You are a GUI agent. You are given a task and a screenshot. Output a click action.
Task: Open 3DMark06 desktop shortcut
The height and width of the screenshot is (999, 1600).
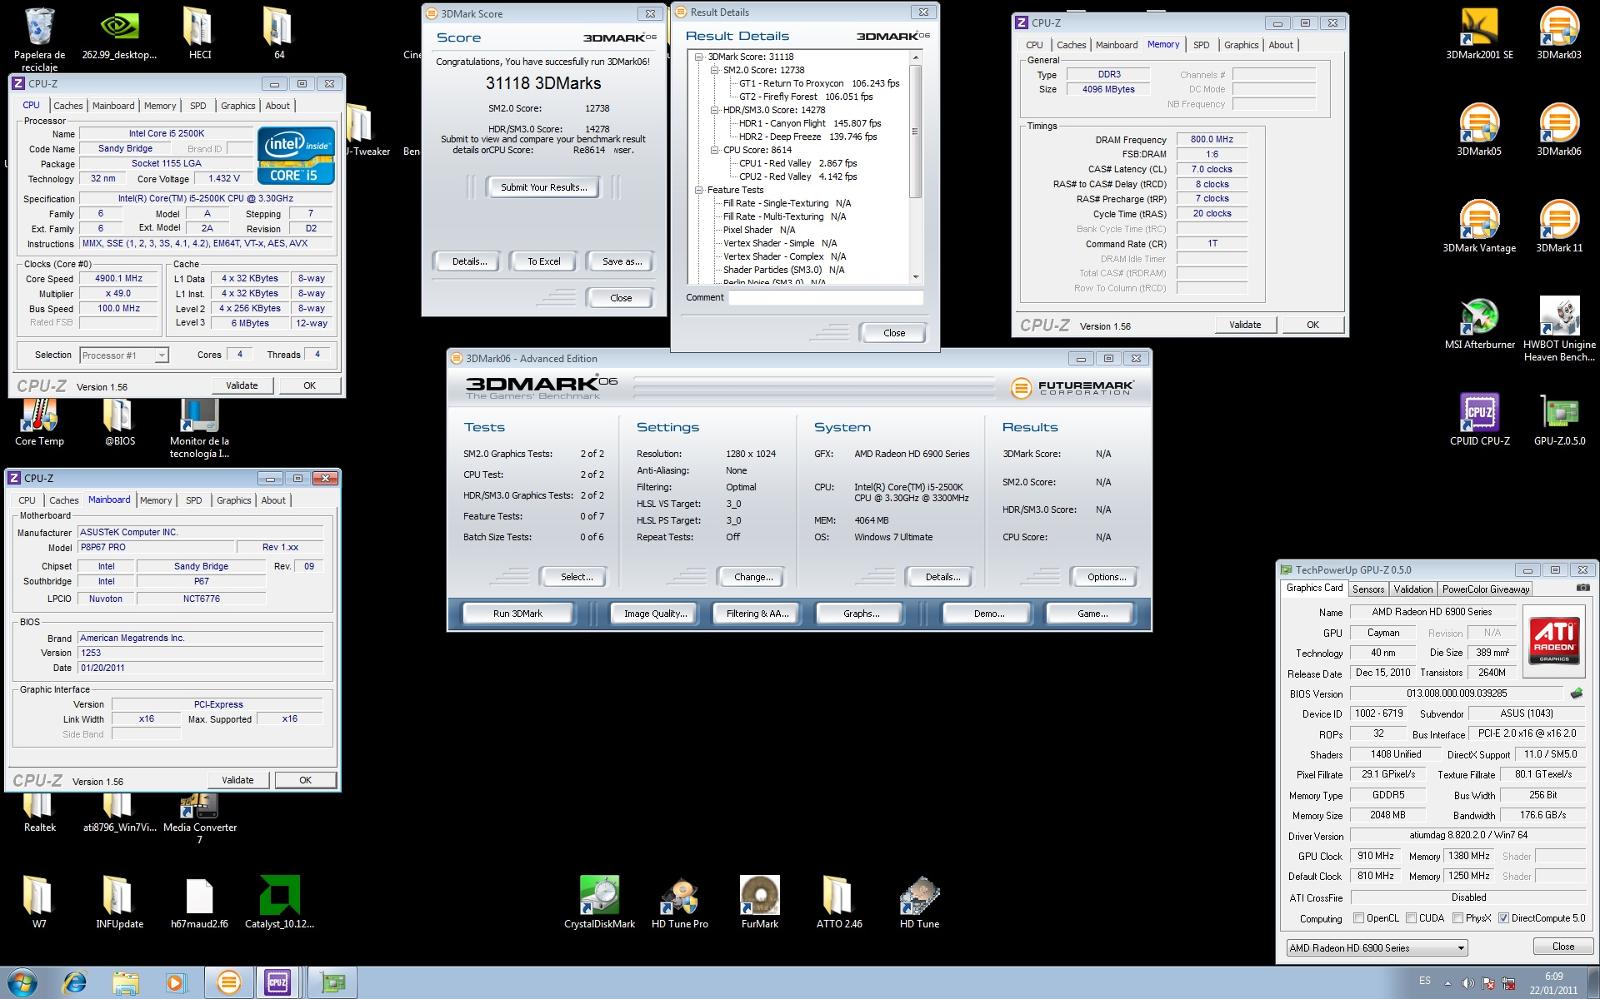tap(1559, 129)
